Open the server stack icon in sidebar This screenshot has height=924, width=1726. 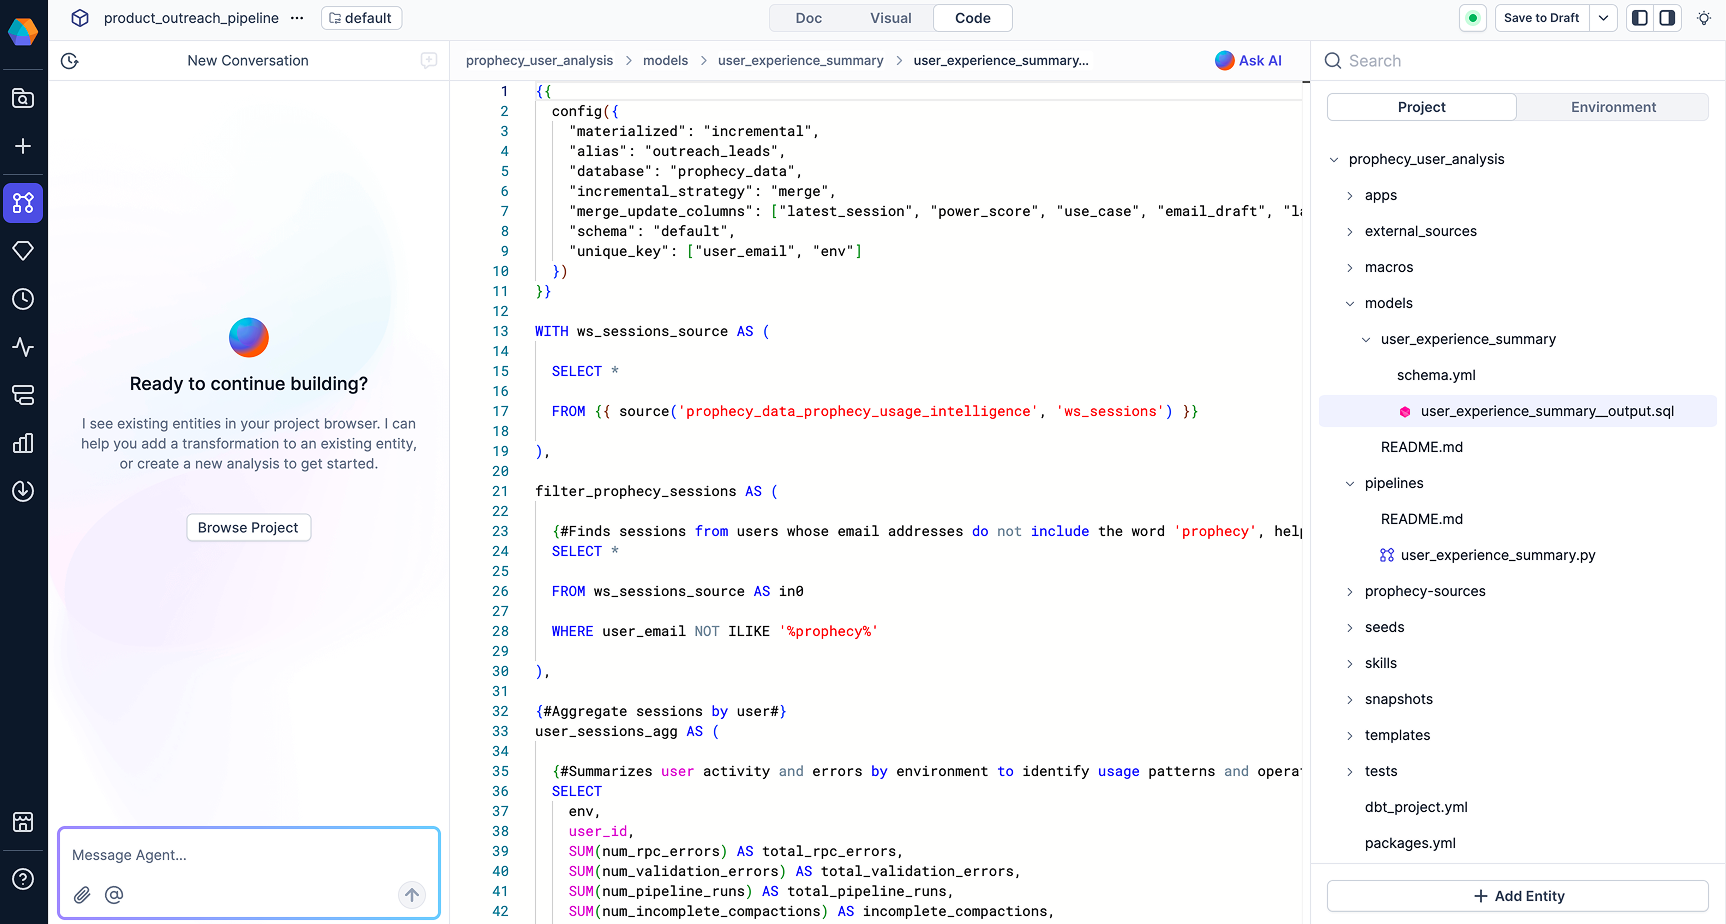[23, 395]
